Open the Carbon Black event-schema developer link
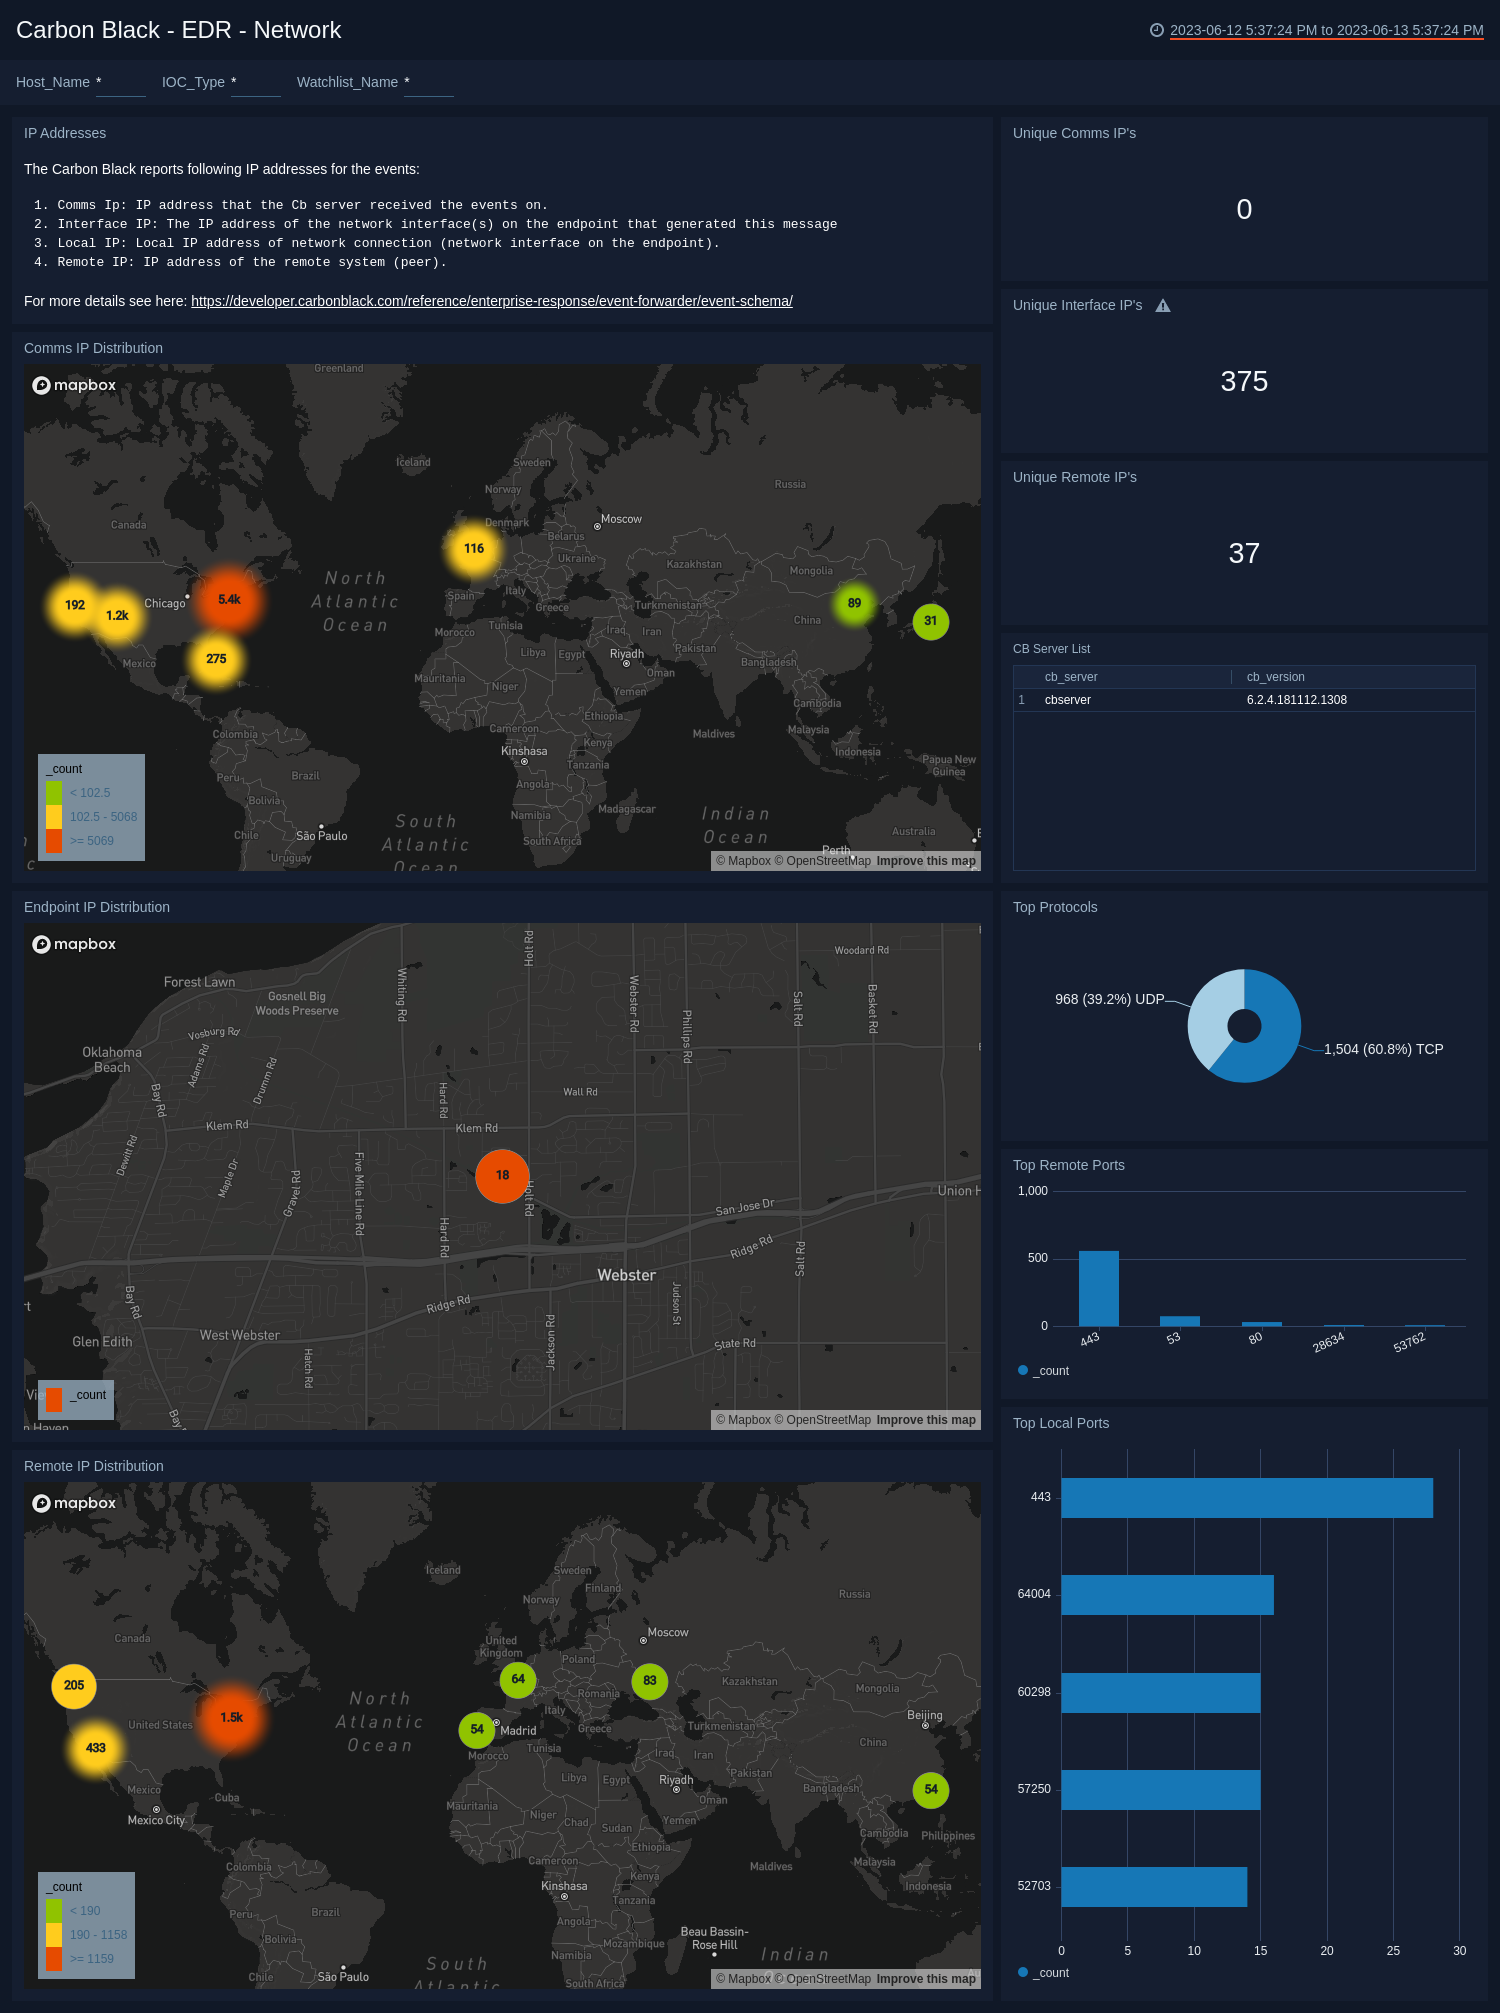The image size is (1500, 2013). tap(491, 301)
